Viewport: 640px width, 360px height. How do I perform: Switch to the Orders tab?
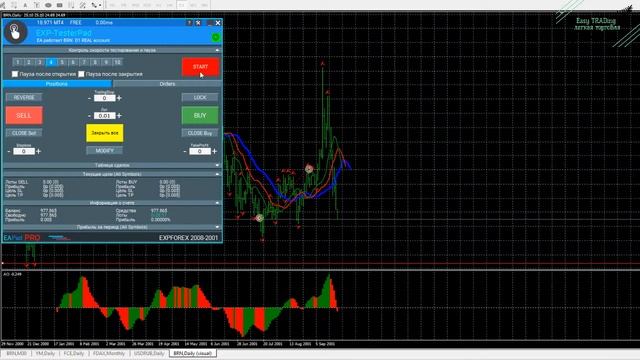[x=167, y=84]
